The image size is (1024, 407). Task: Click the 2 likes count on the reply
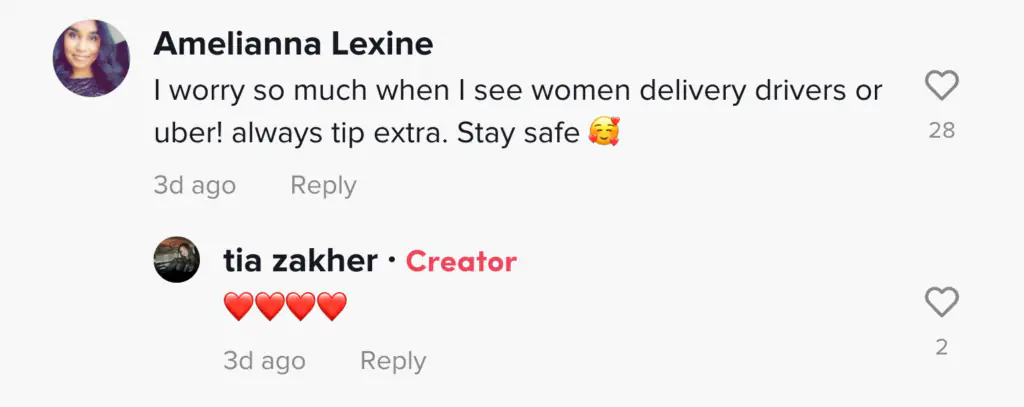click(941, 347)
